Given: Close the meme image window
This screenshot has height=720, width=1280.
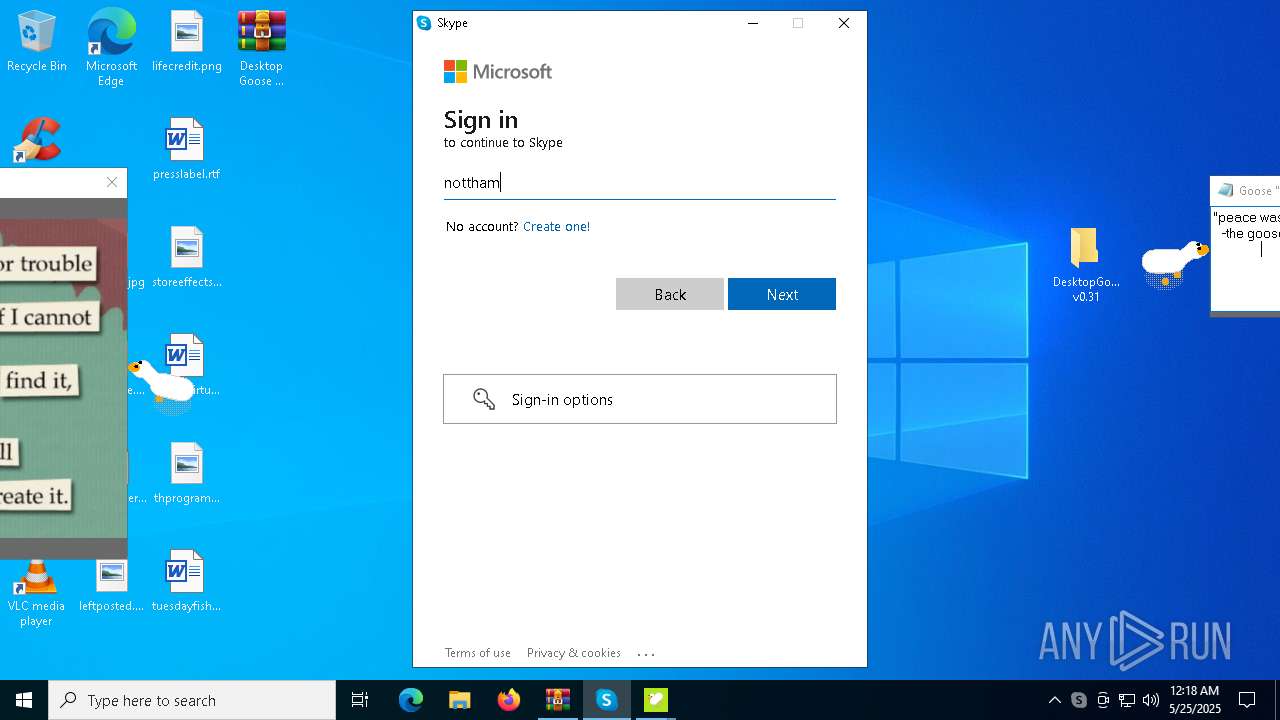Looking at the screenshot, I should point(112,182).
